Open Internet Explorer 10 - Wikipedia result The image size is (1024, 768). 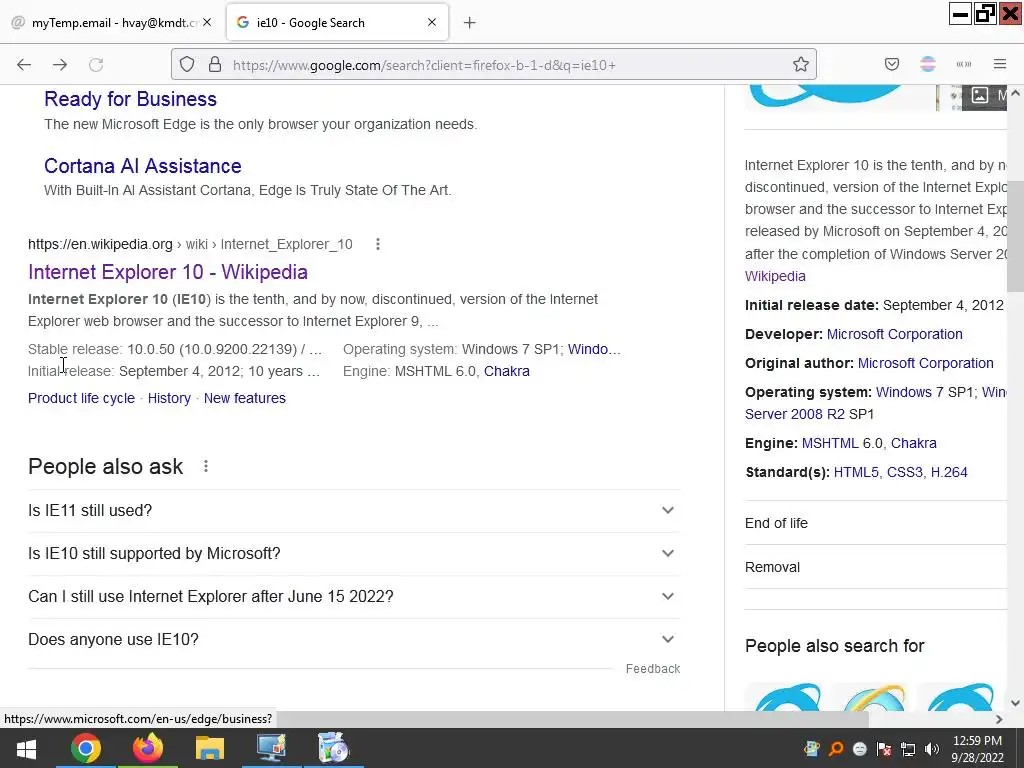(x=168, y=272)
